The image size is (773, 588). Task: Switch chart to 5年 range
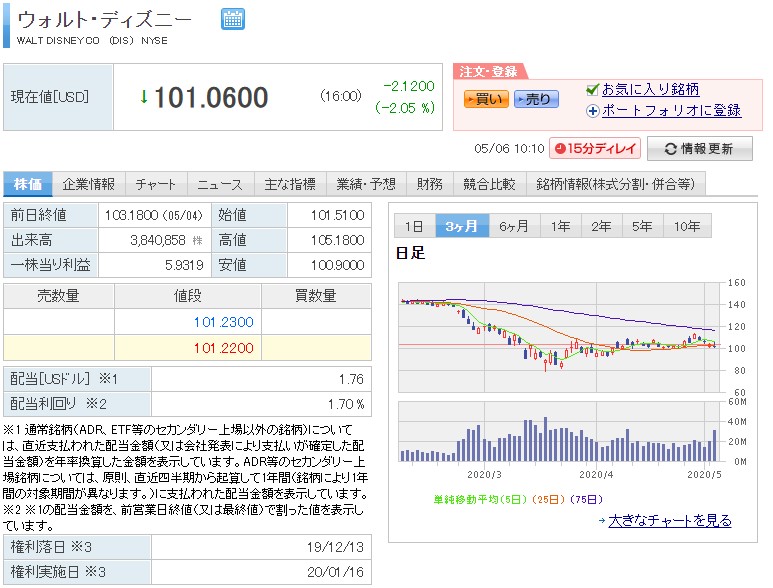[x=642, y=226]
